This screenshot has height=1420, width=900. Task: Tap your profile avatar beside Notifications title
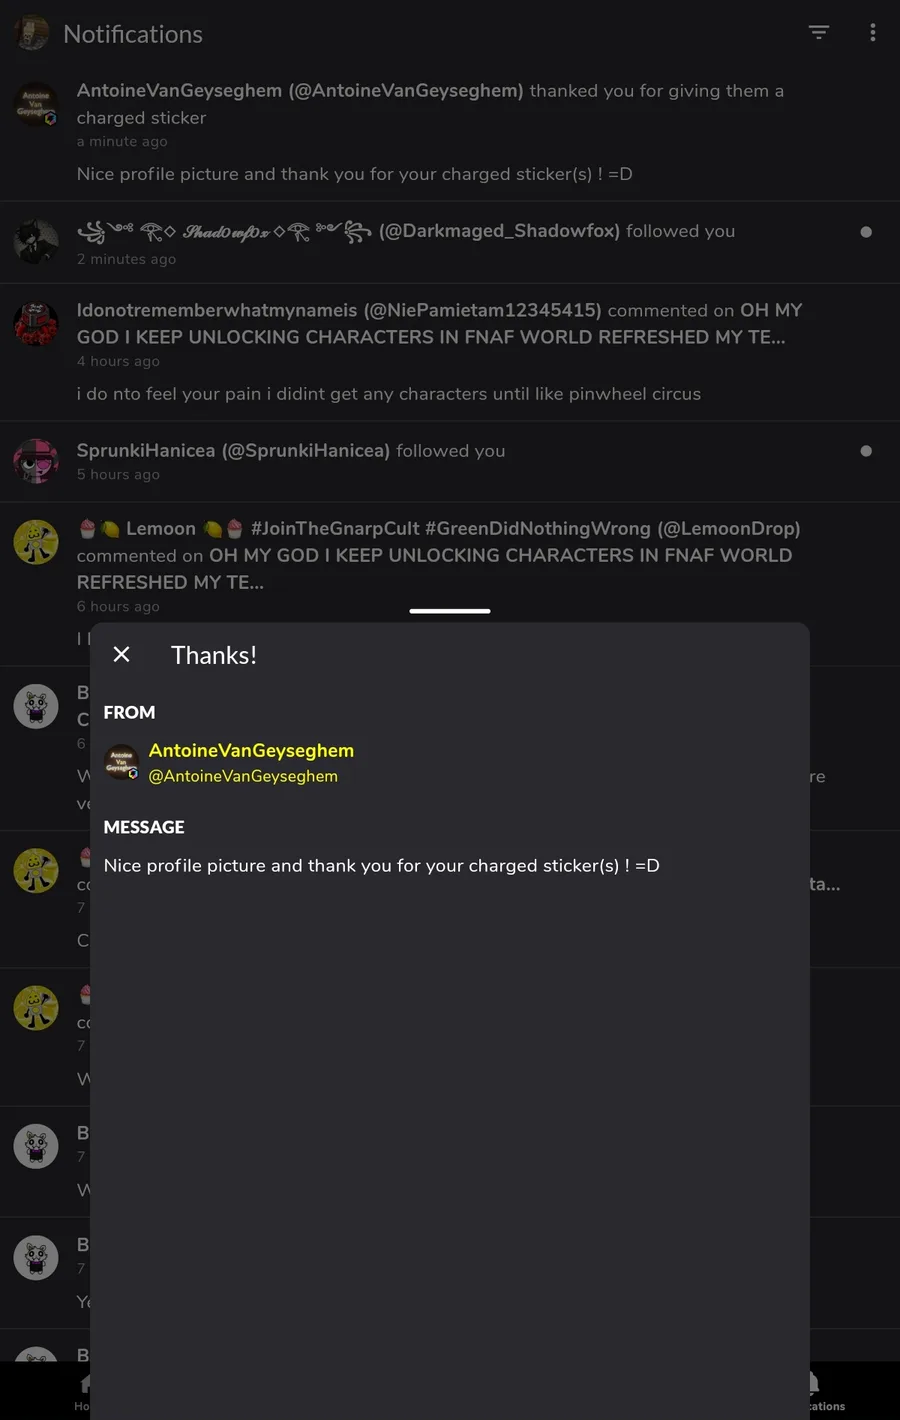[32, 33]
